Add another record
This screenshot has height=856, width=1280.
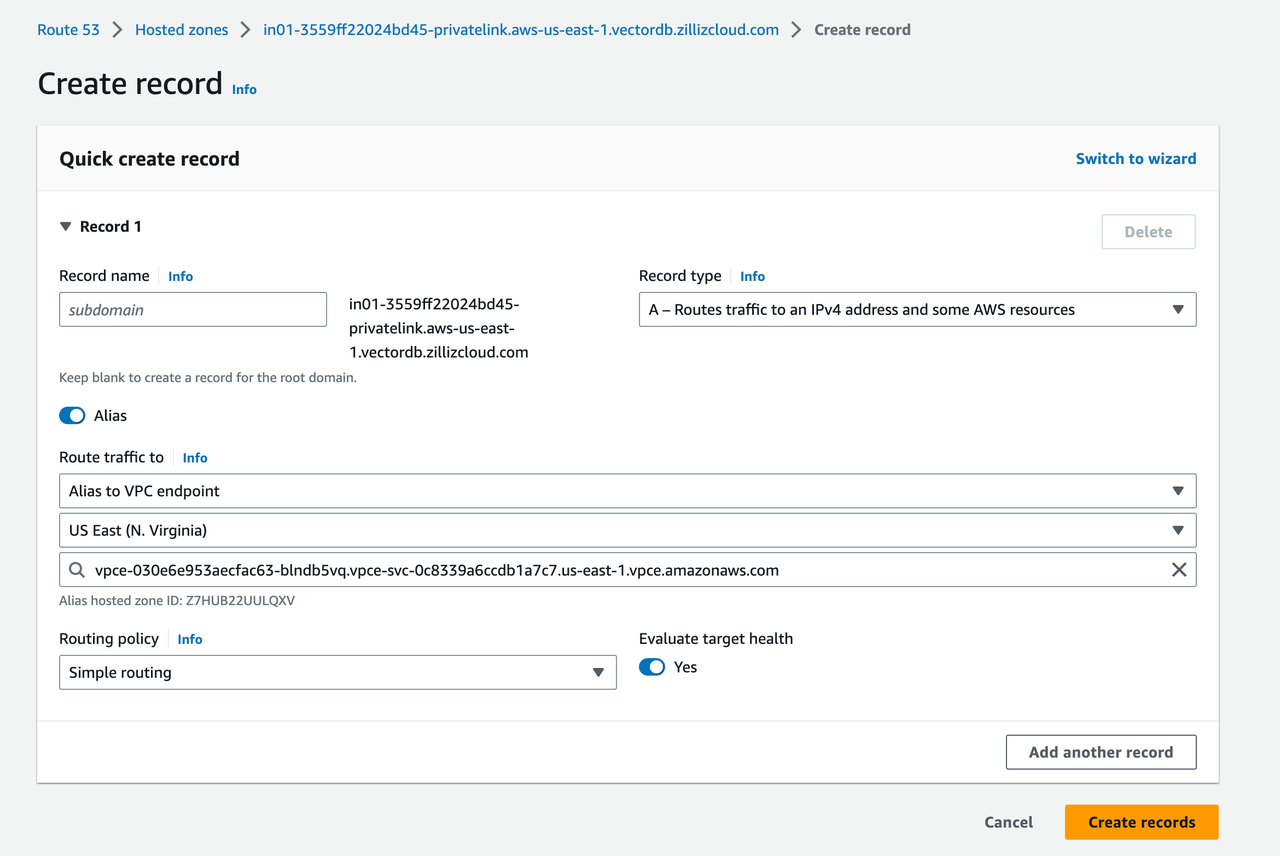coord(1100,753)
